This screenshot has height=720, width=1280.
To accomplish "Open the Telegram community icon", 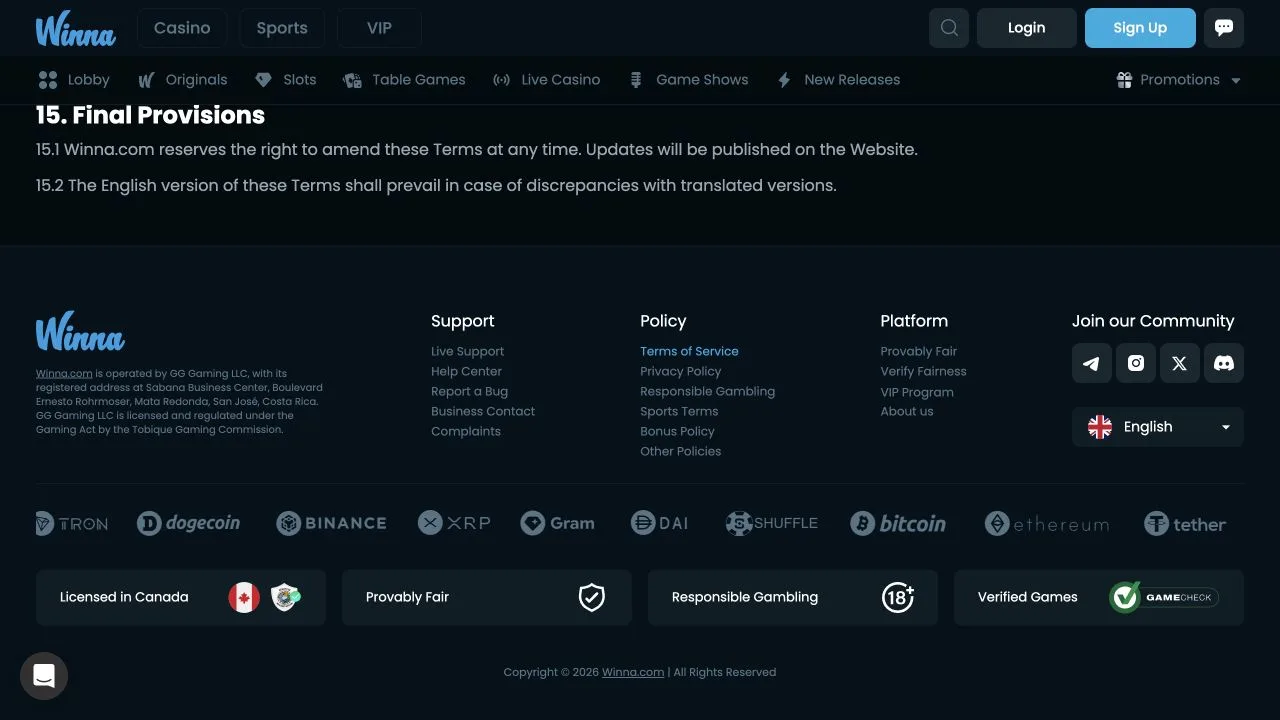I will [1092, 363].
